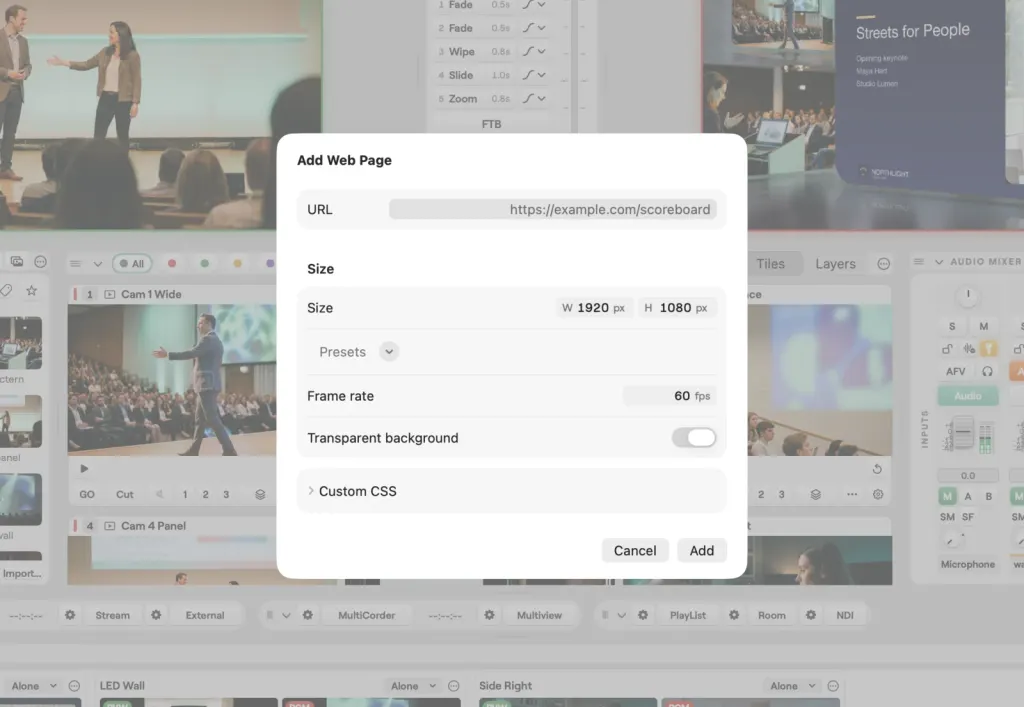Screen dimensions: 1024x707
Task: Select the All filter pill
Action: coord(132,264)
